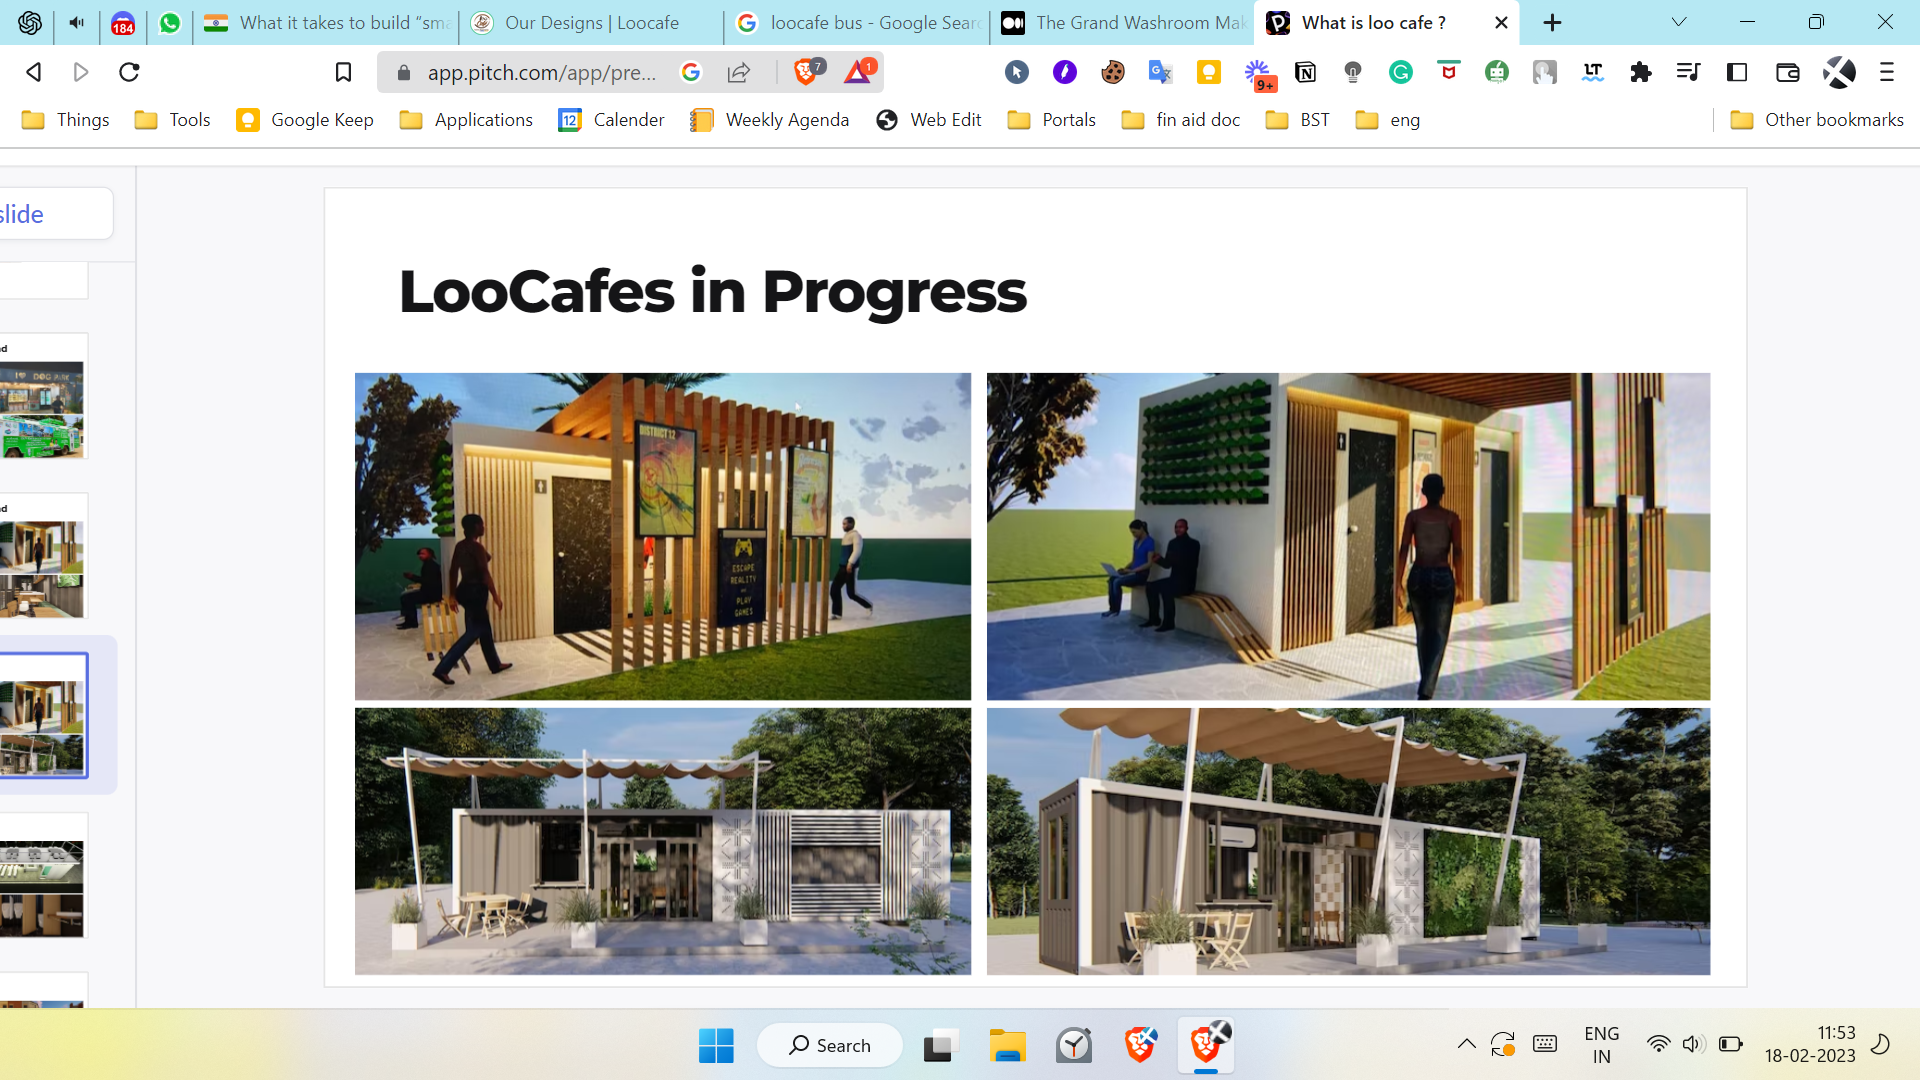Open the browser Wallet icon
Image resolution: width=1920 pixels, height=1080 pixels.
coord(1786,72)
